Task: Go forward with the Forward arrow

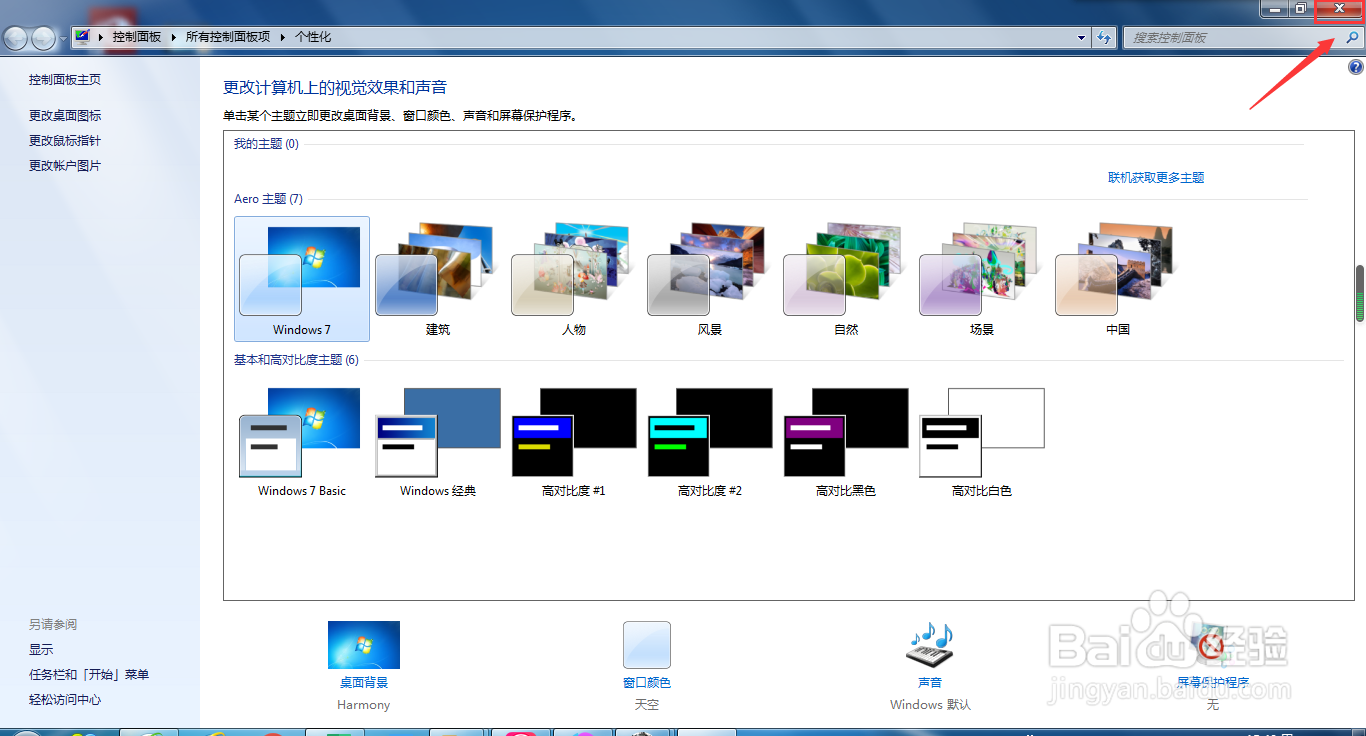Action: click(x=43, y=38)
